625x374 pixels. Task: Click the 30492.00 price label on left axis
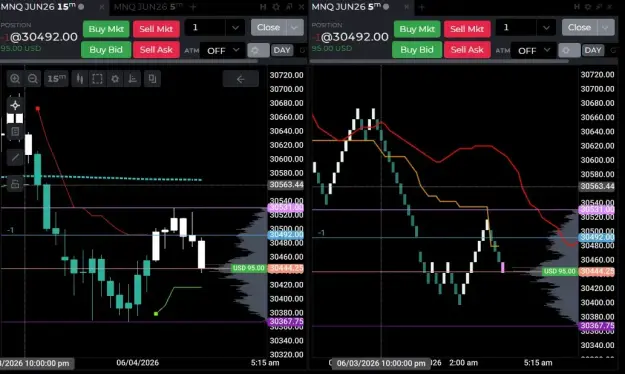point(286,235)
